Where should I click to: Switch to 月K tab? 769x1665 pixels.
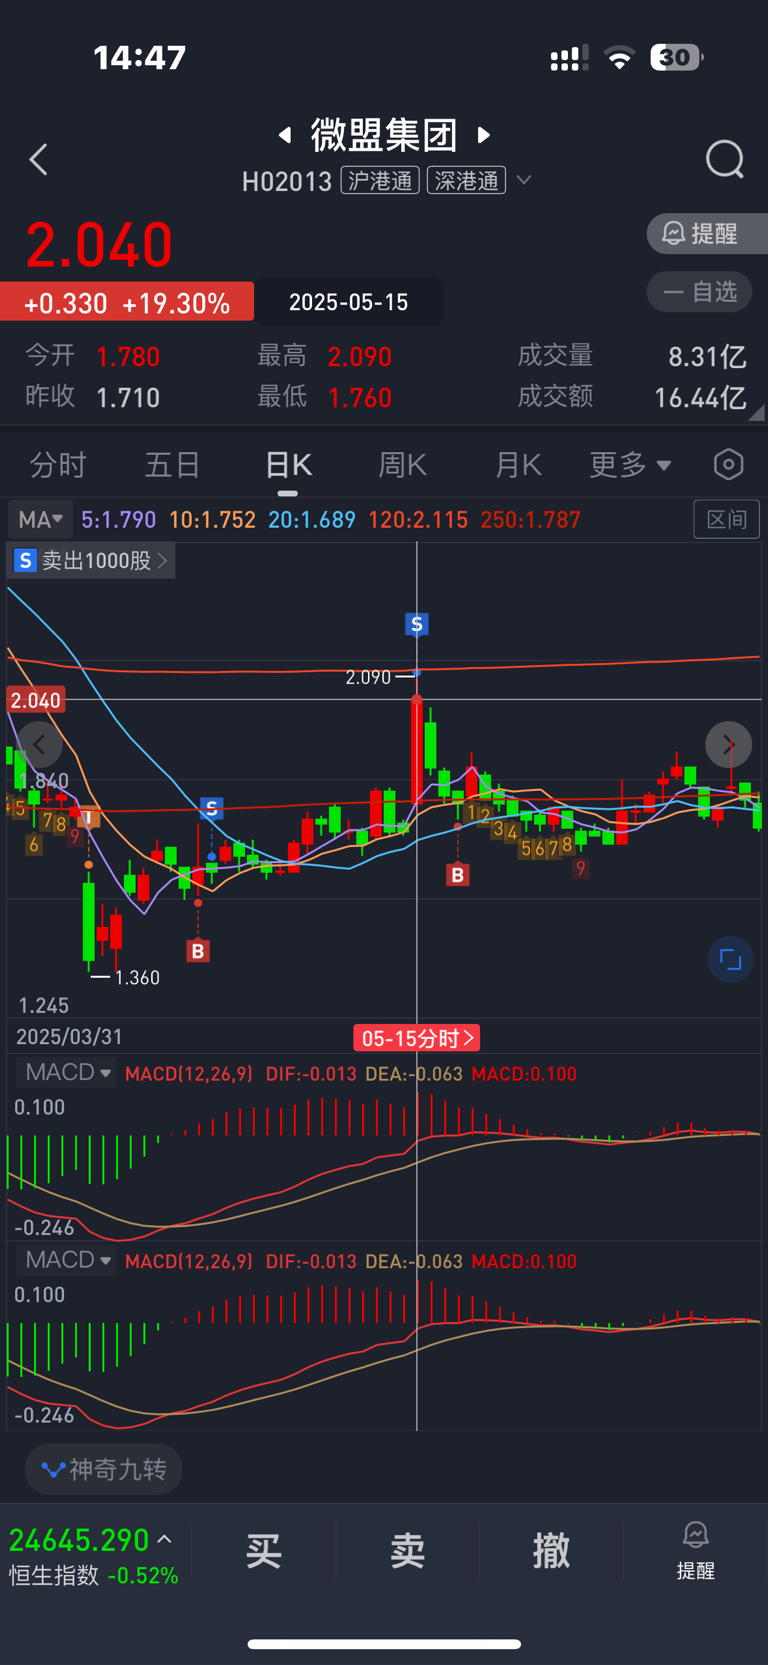point(518,465)
